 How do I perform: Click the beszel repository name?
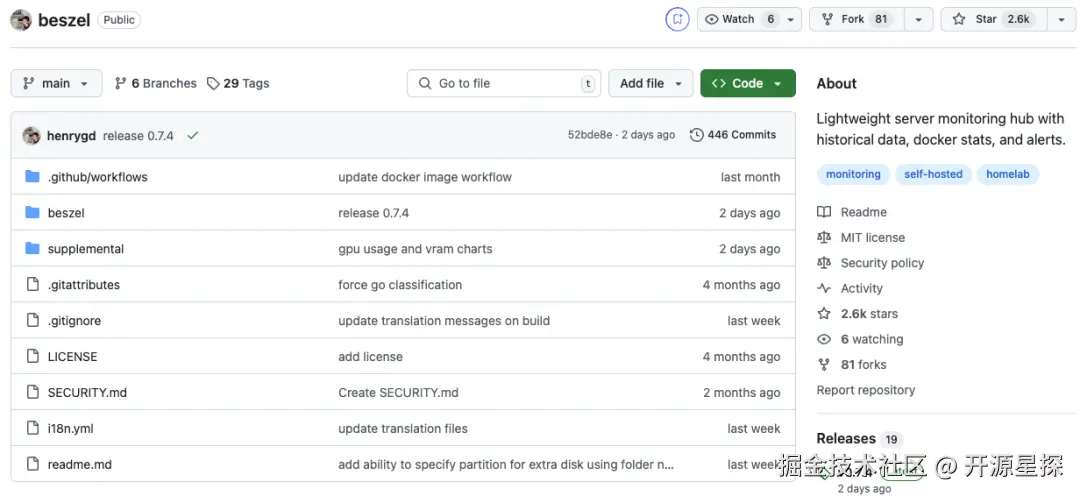click(x=64, y=20)
